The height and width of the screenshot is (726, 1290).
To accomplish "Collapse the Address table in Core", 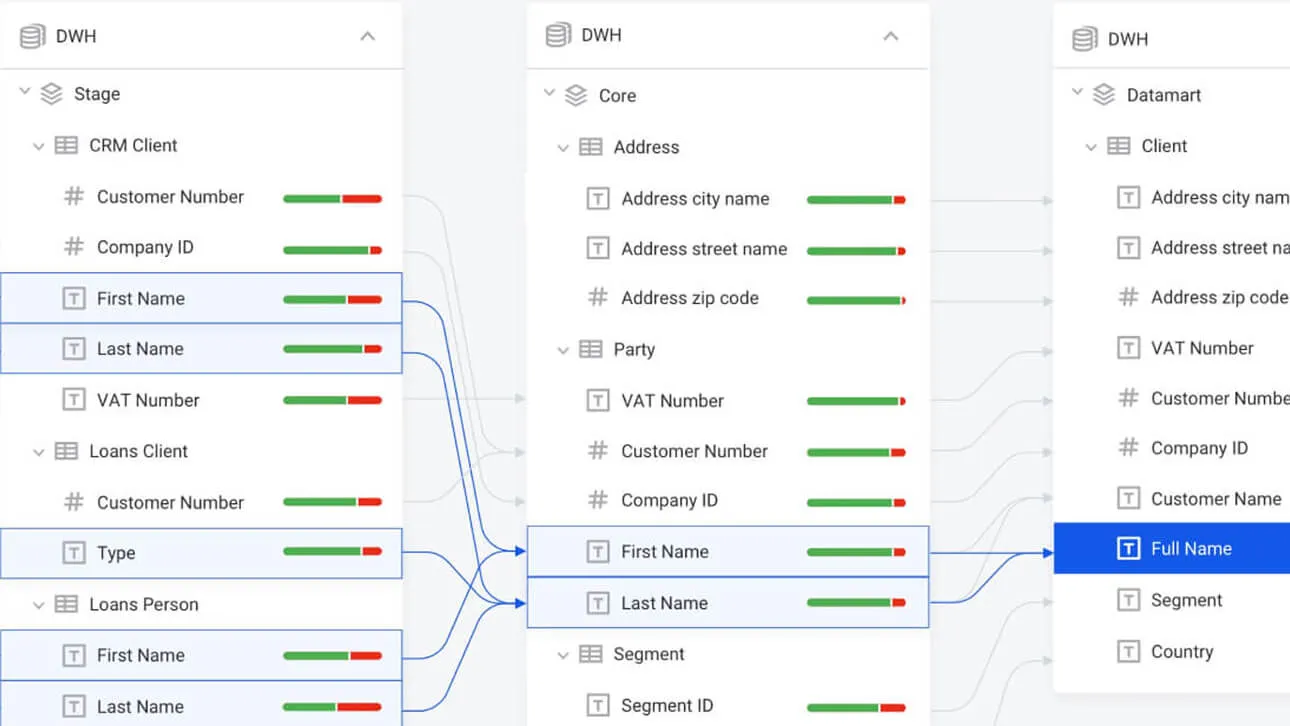I will coord(563,148).
